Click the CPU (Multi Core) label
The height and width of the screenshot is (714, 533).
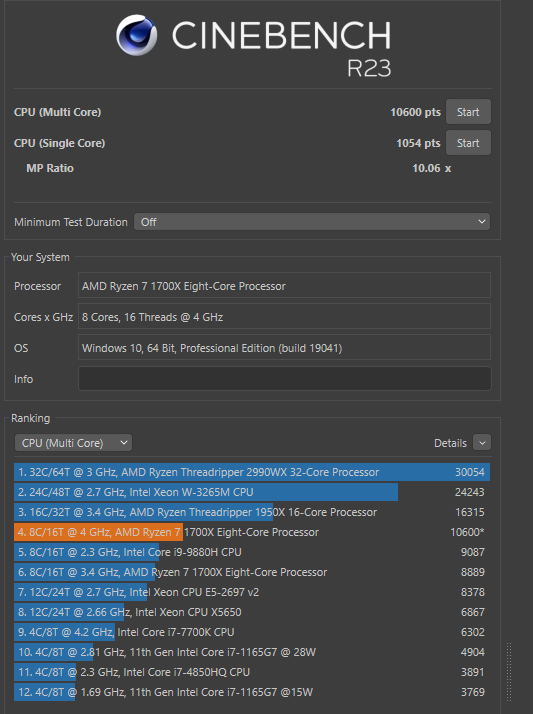coord(58,112)
